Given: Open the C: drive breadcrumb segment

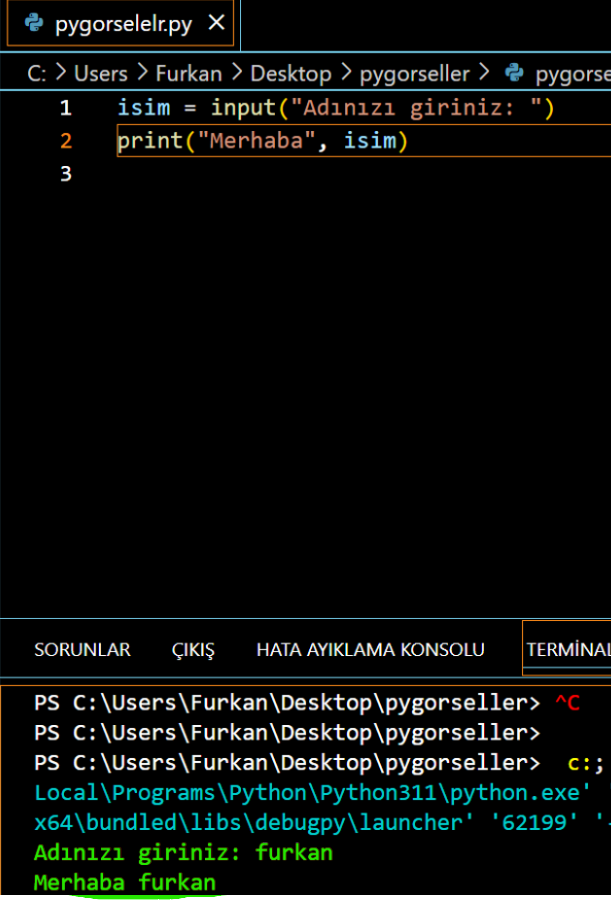Looking at the screenshot, I should point(36,73).
